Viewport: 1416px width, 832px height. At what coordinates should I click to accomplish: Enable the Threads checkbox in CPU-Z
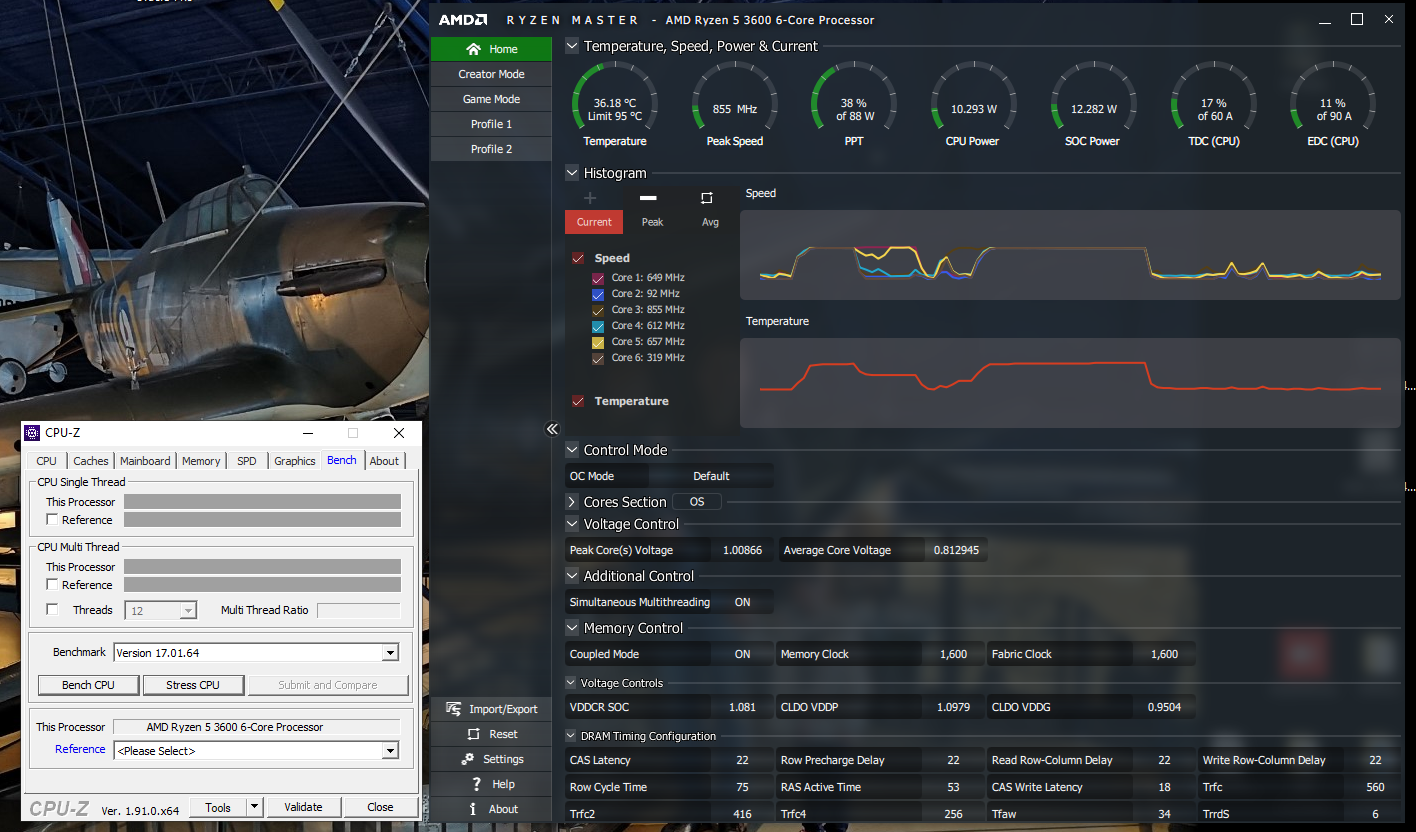tap(52, 610)
